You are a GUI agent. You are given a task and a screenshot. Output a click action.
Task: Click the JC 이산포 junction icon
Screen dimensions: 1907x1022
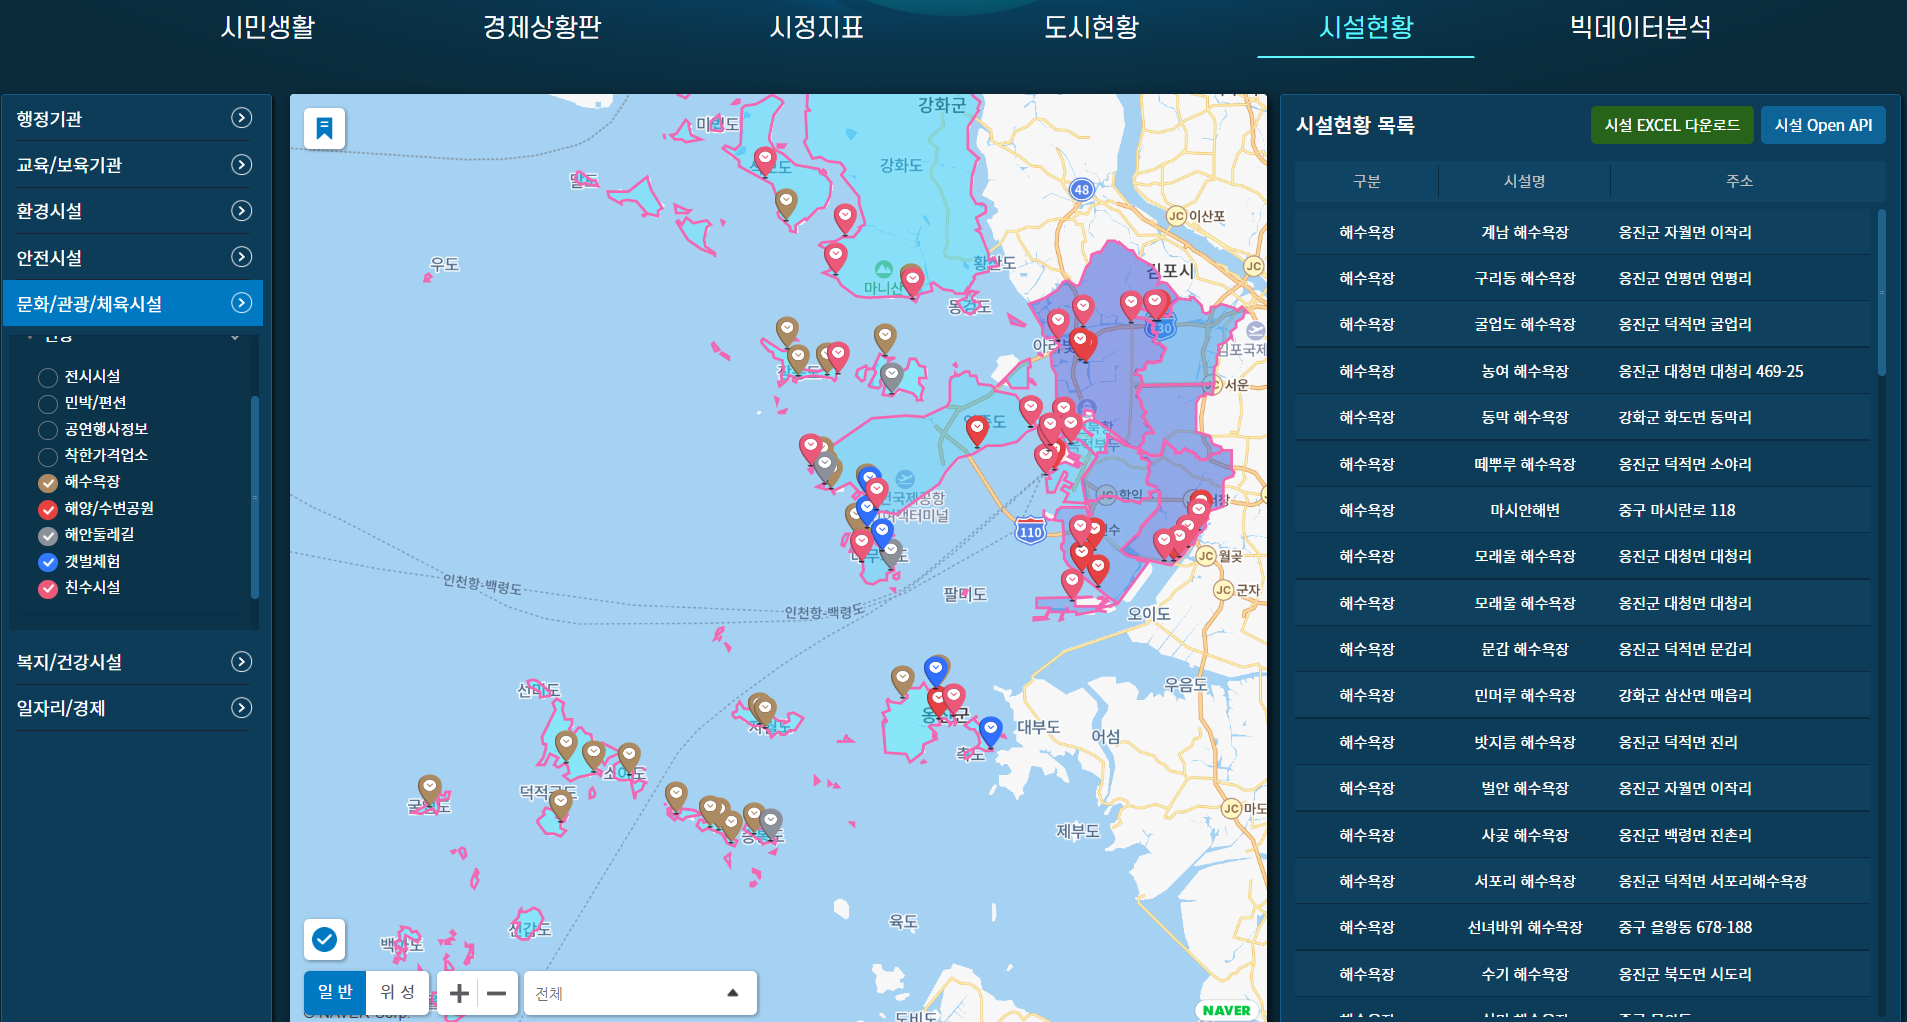tap(1176, 216)
